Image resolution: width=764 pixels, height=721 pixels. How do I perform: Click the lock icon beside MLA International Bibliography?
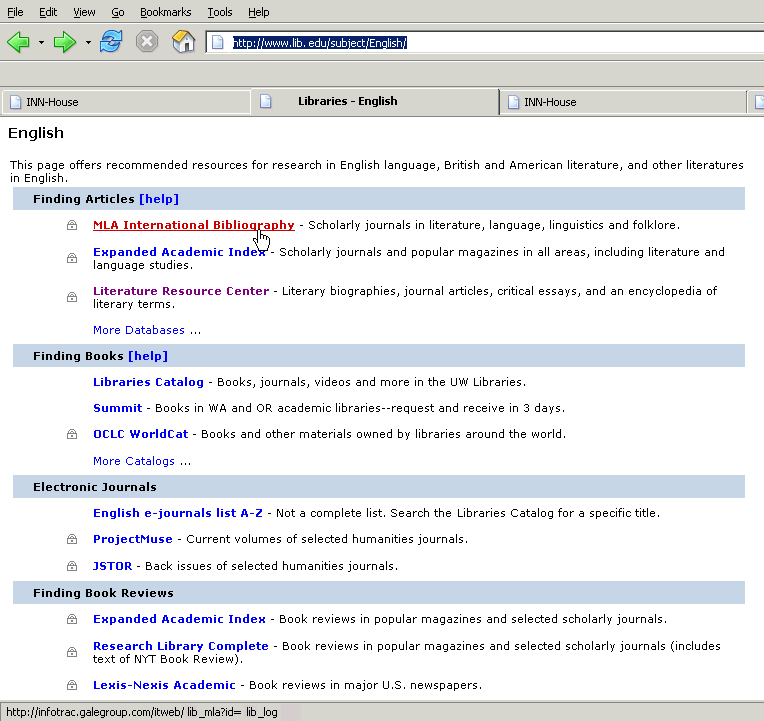click(72, 225)
